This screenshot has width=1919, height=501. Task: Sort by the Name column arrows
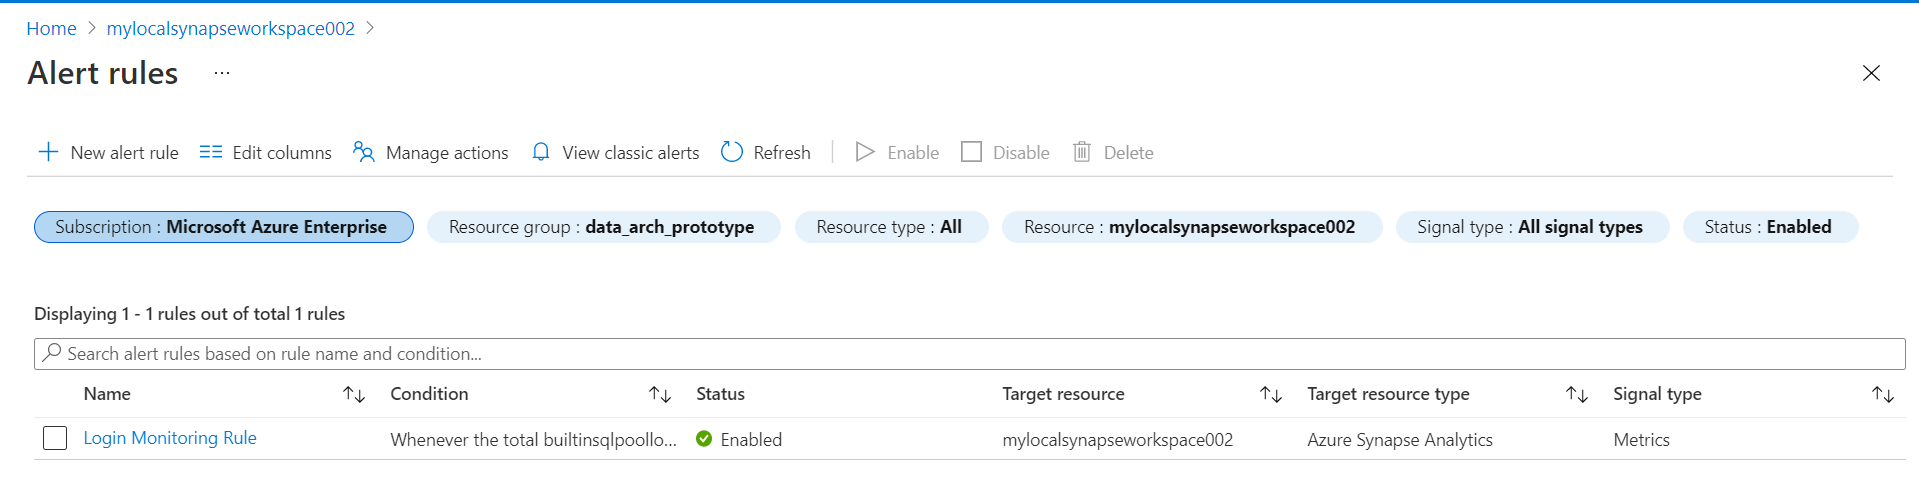click(354, 394)
